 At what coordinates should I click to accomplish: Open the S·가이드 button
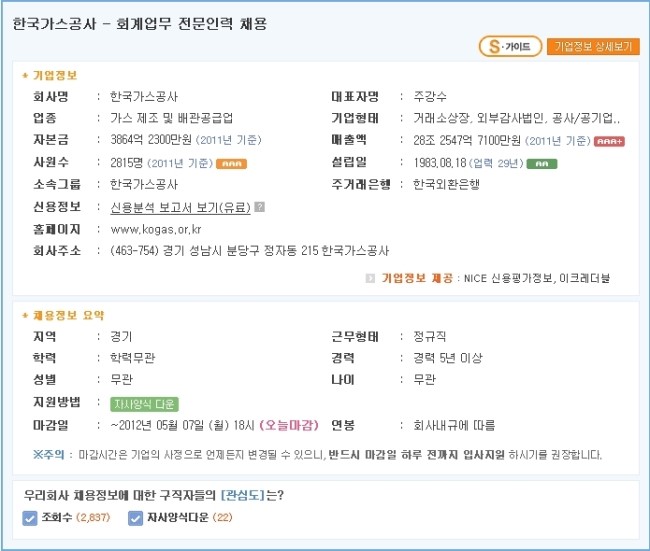point(510,46)
